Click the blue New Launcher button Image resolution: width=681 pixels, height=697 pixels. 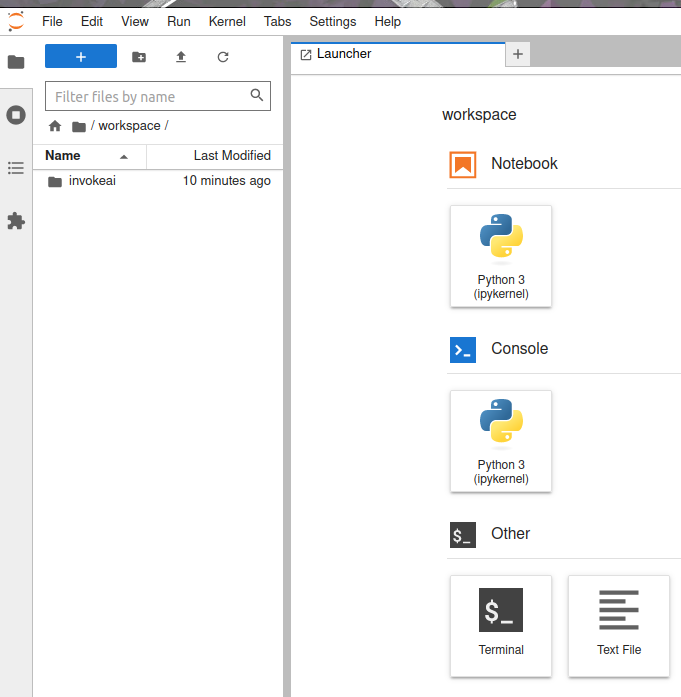(81, 57)
